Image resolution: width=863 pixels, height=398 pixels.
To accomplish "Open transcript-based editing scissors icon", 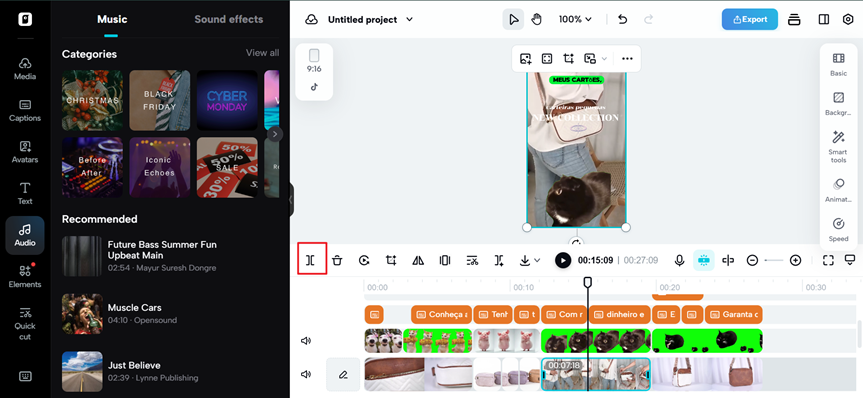I will click(472, 260).
